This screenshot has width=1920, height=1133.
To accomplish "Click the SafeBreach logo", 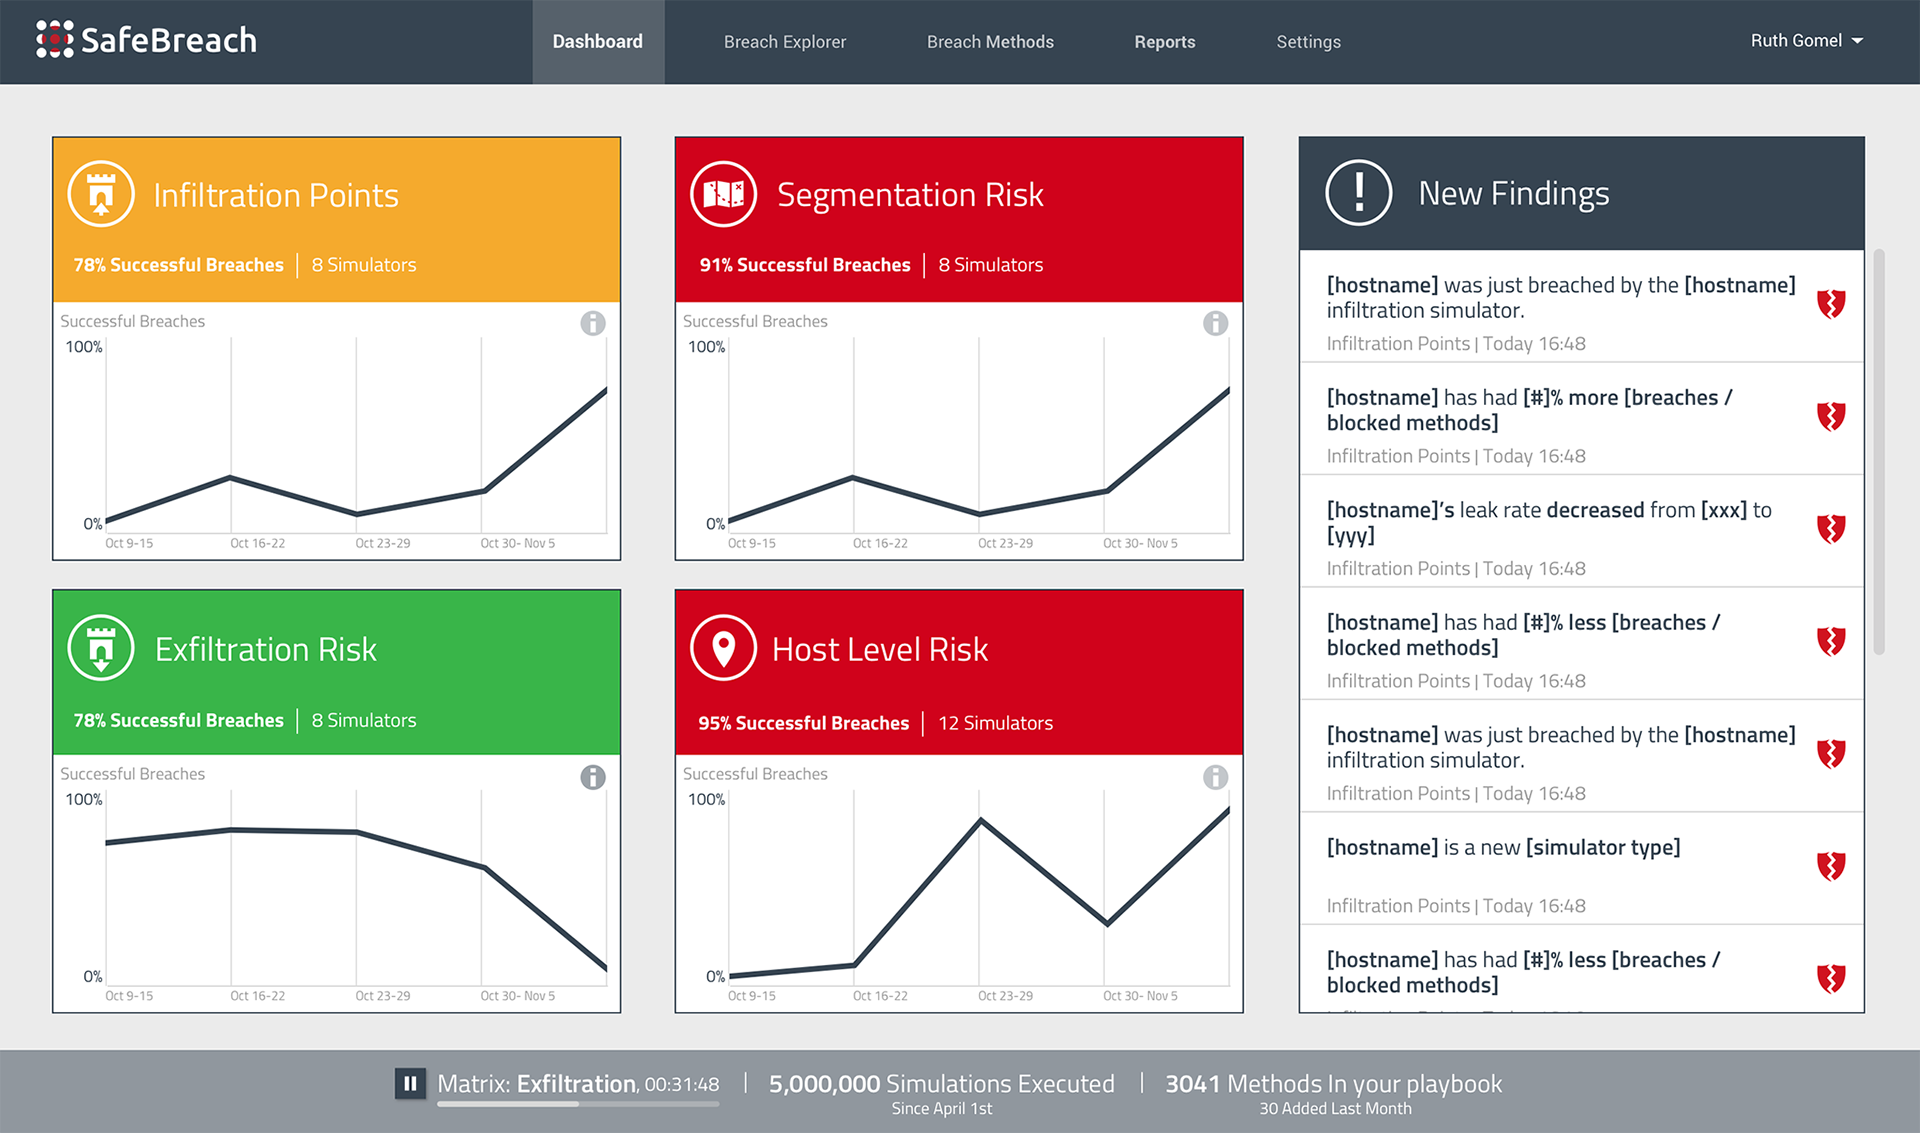I will coord(147,40).
